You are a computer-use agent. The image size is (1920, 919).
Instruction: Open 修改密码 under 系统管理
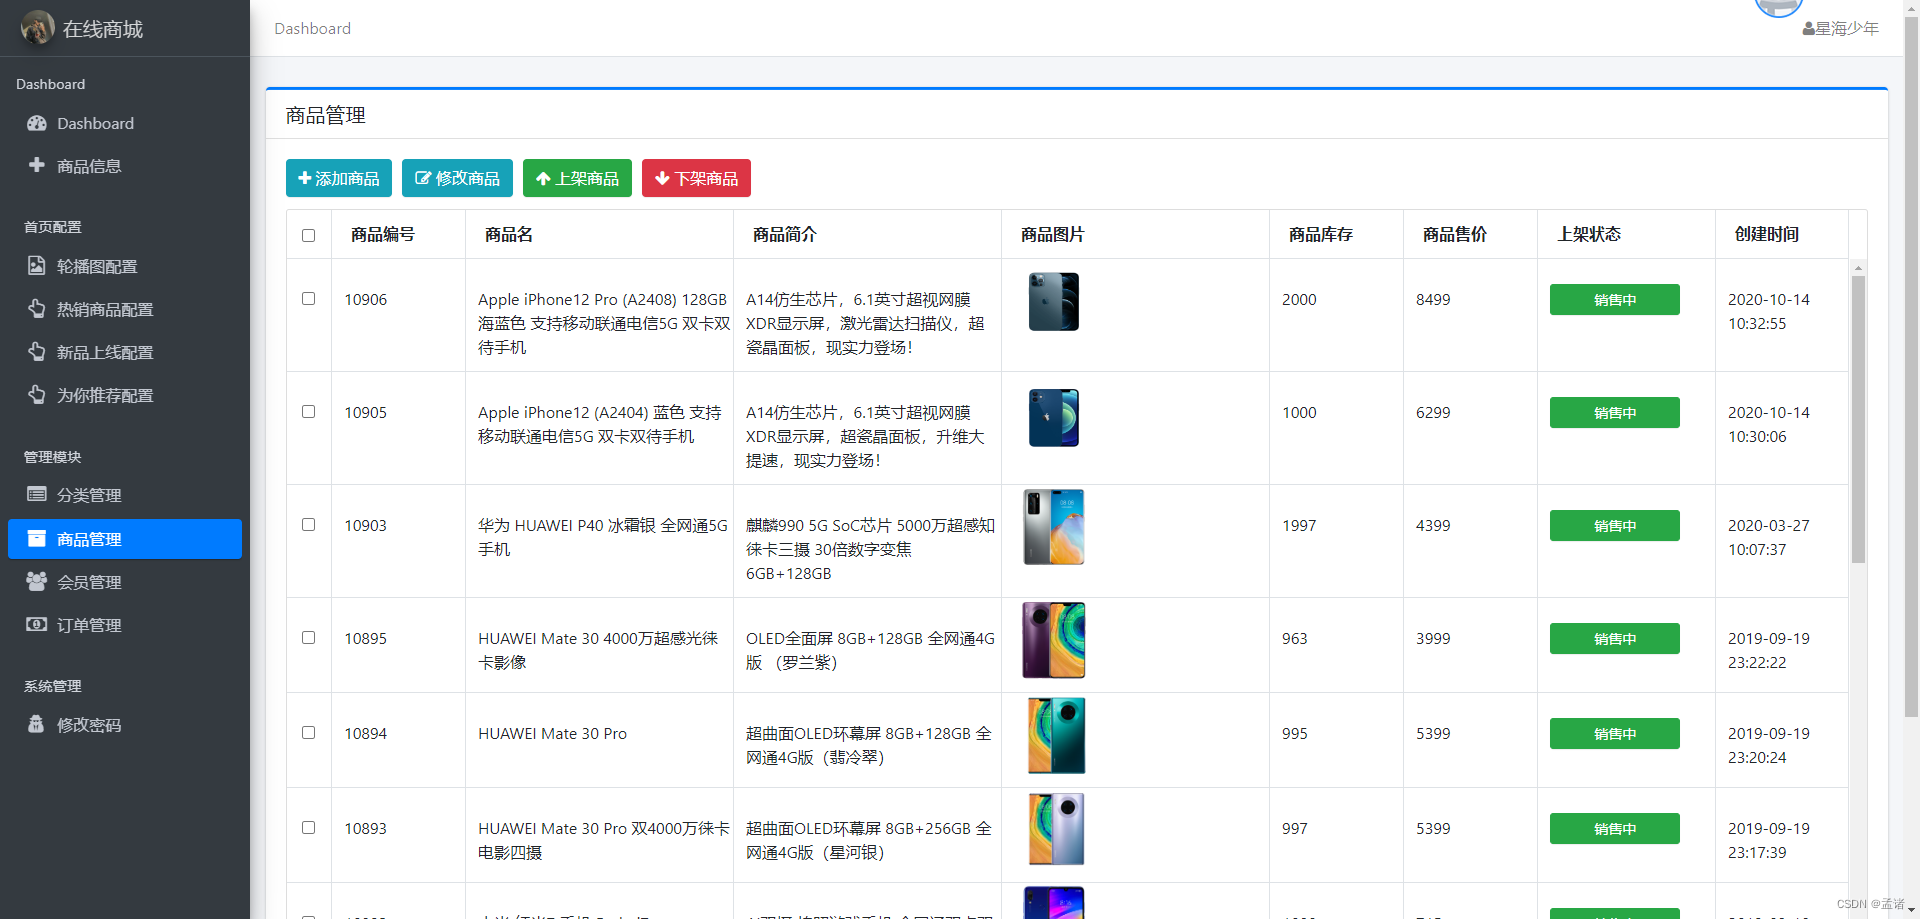coord(91,724)
